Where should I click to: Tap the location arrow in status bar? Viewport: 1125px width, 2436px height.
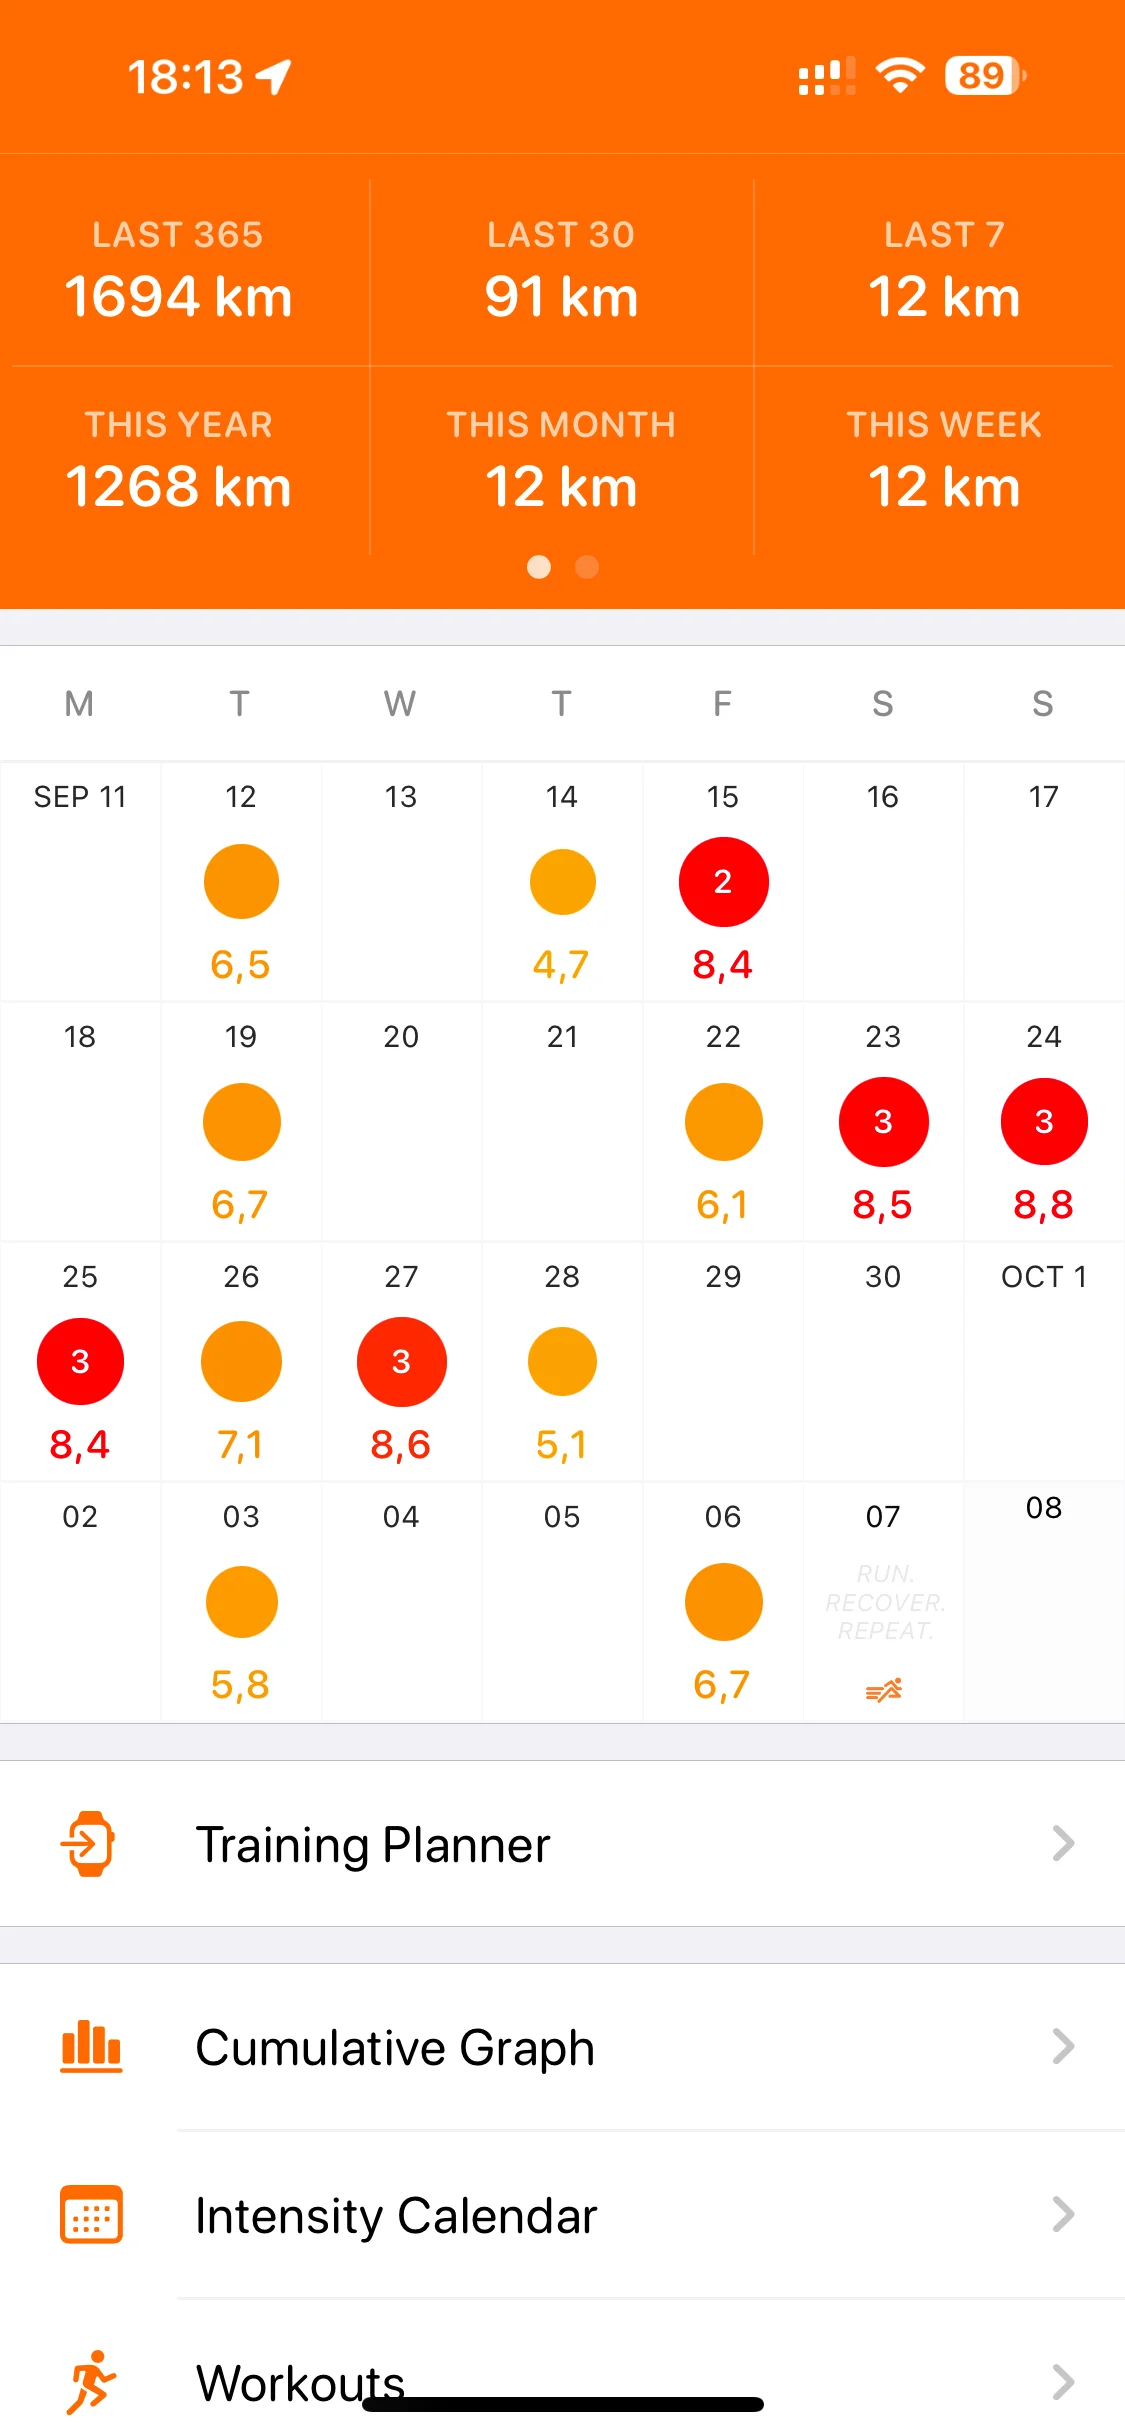[274, 77]
